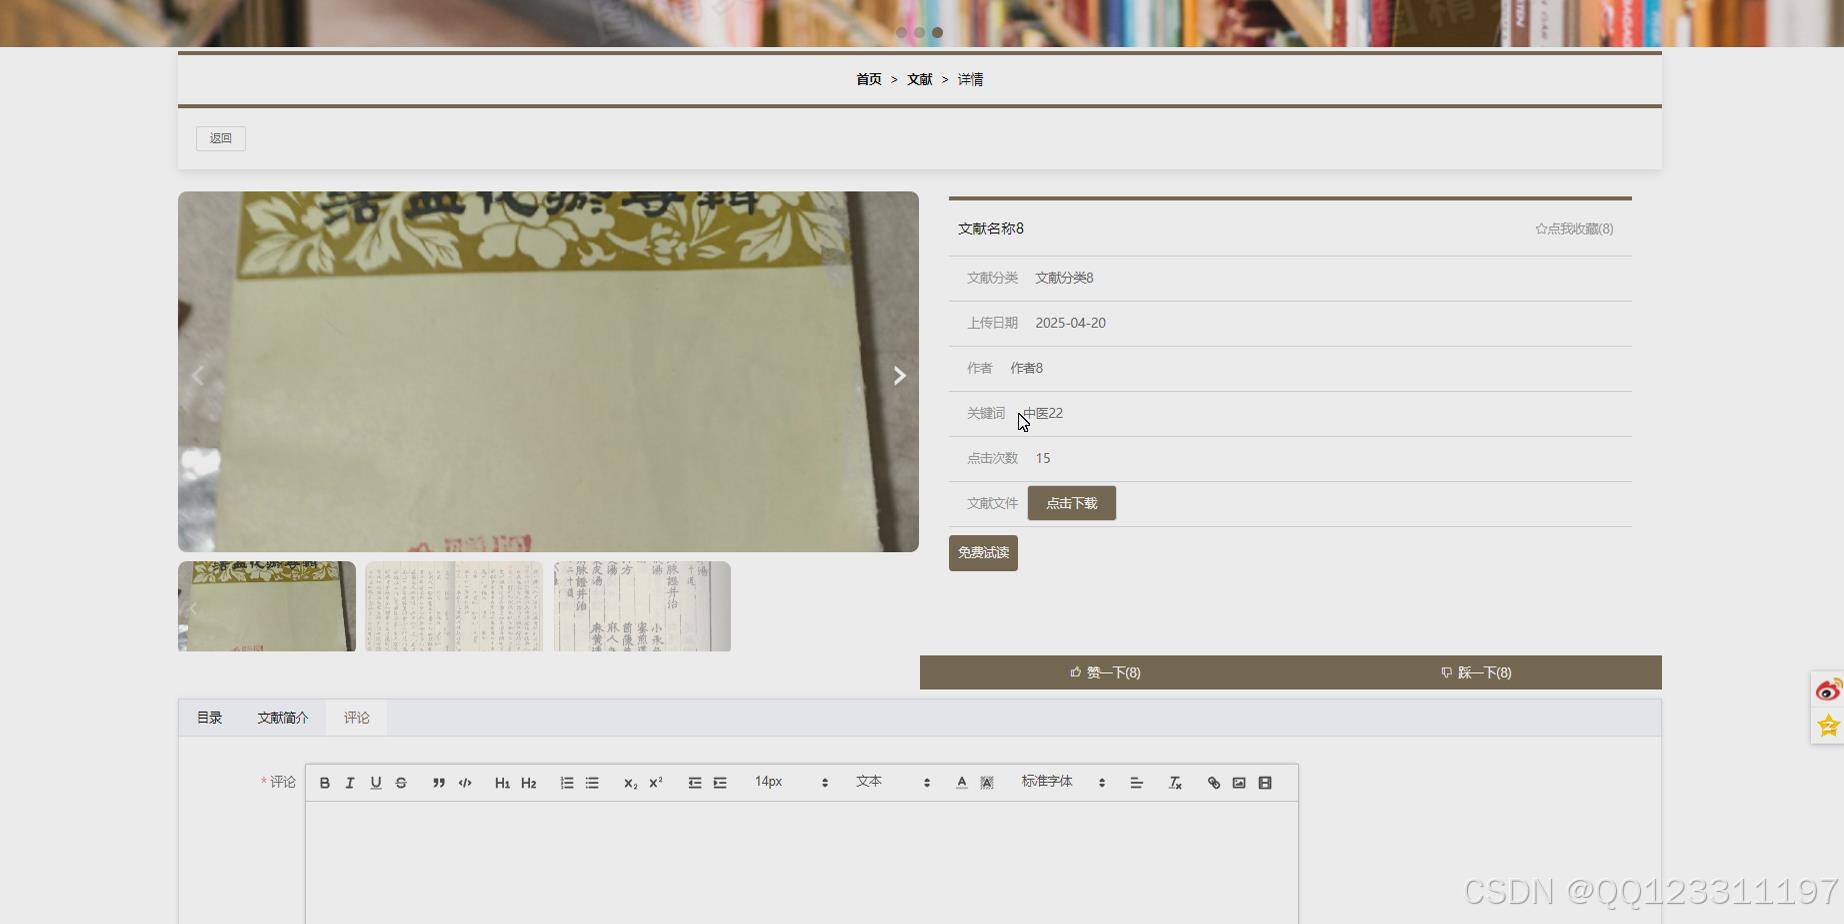
Task: Share page to Weibo
Action: click(1828, 690)
